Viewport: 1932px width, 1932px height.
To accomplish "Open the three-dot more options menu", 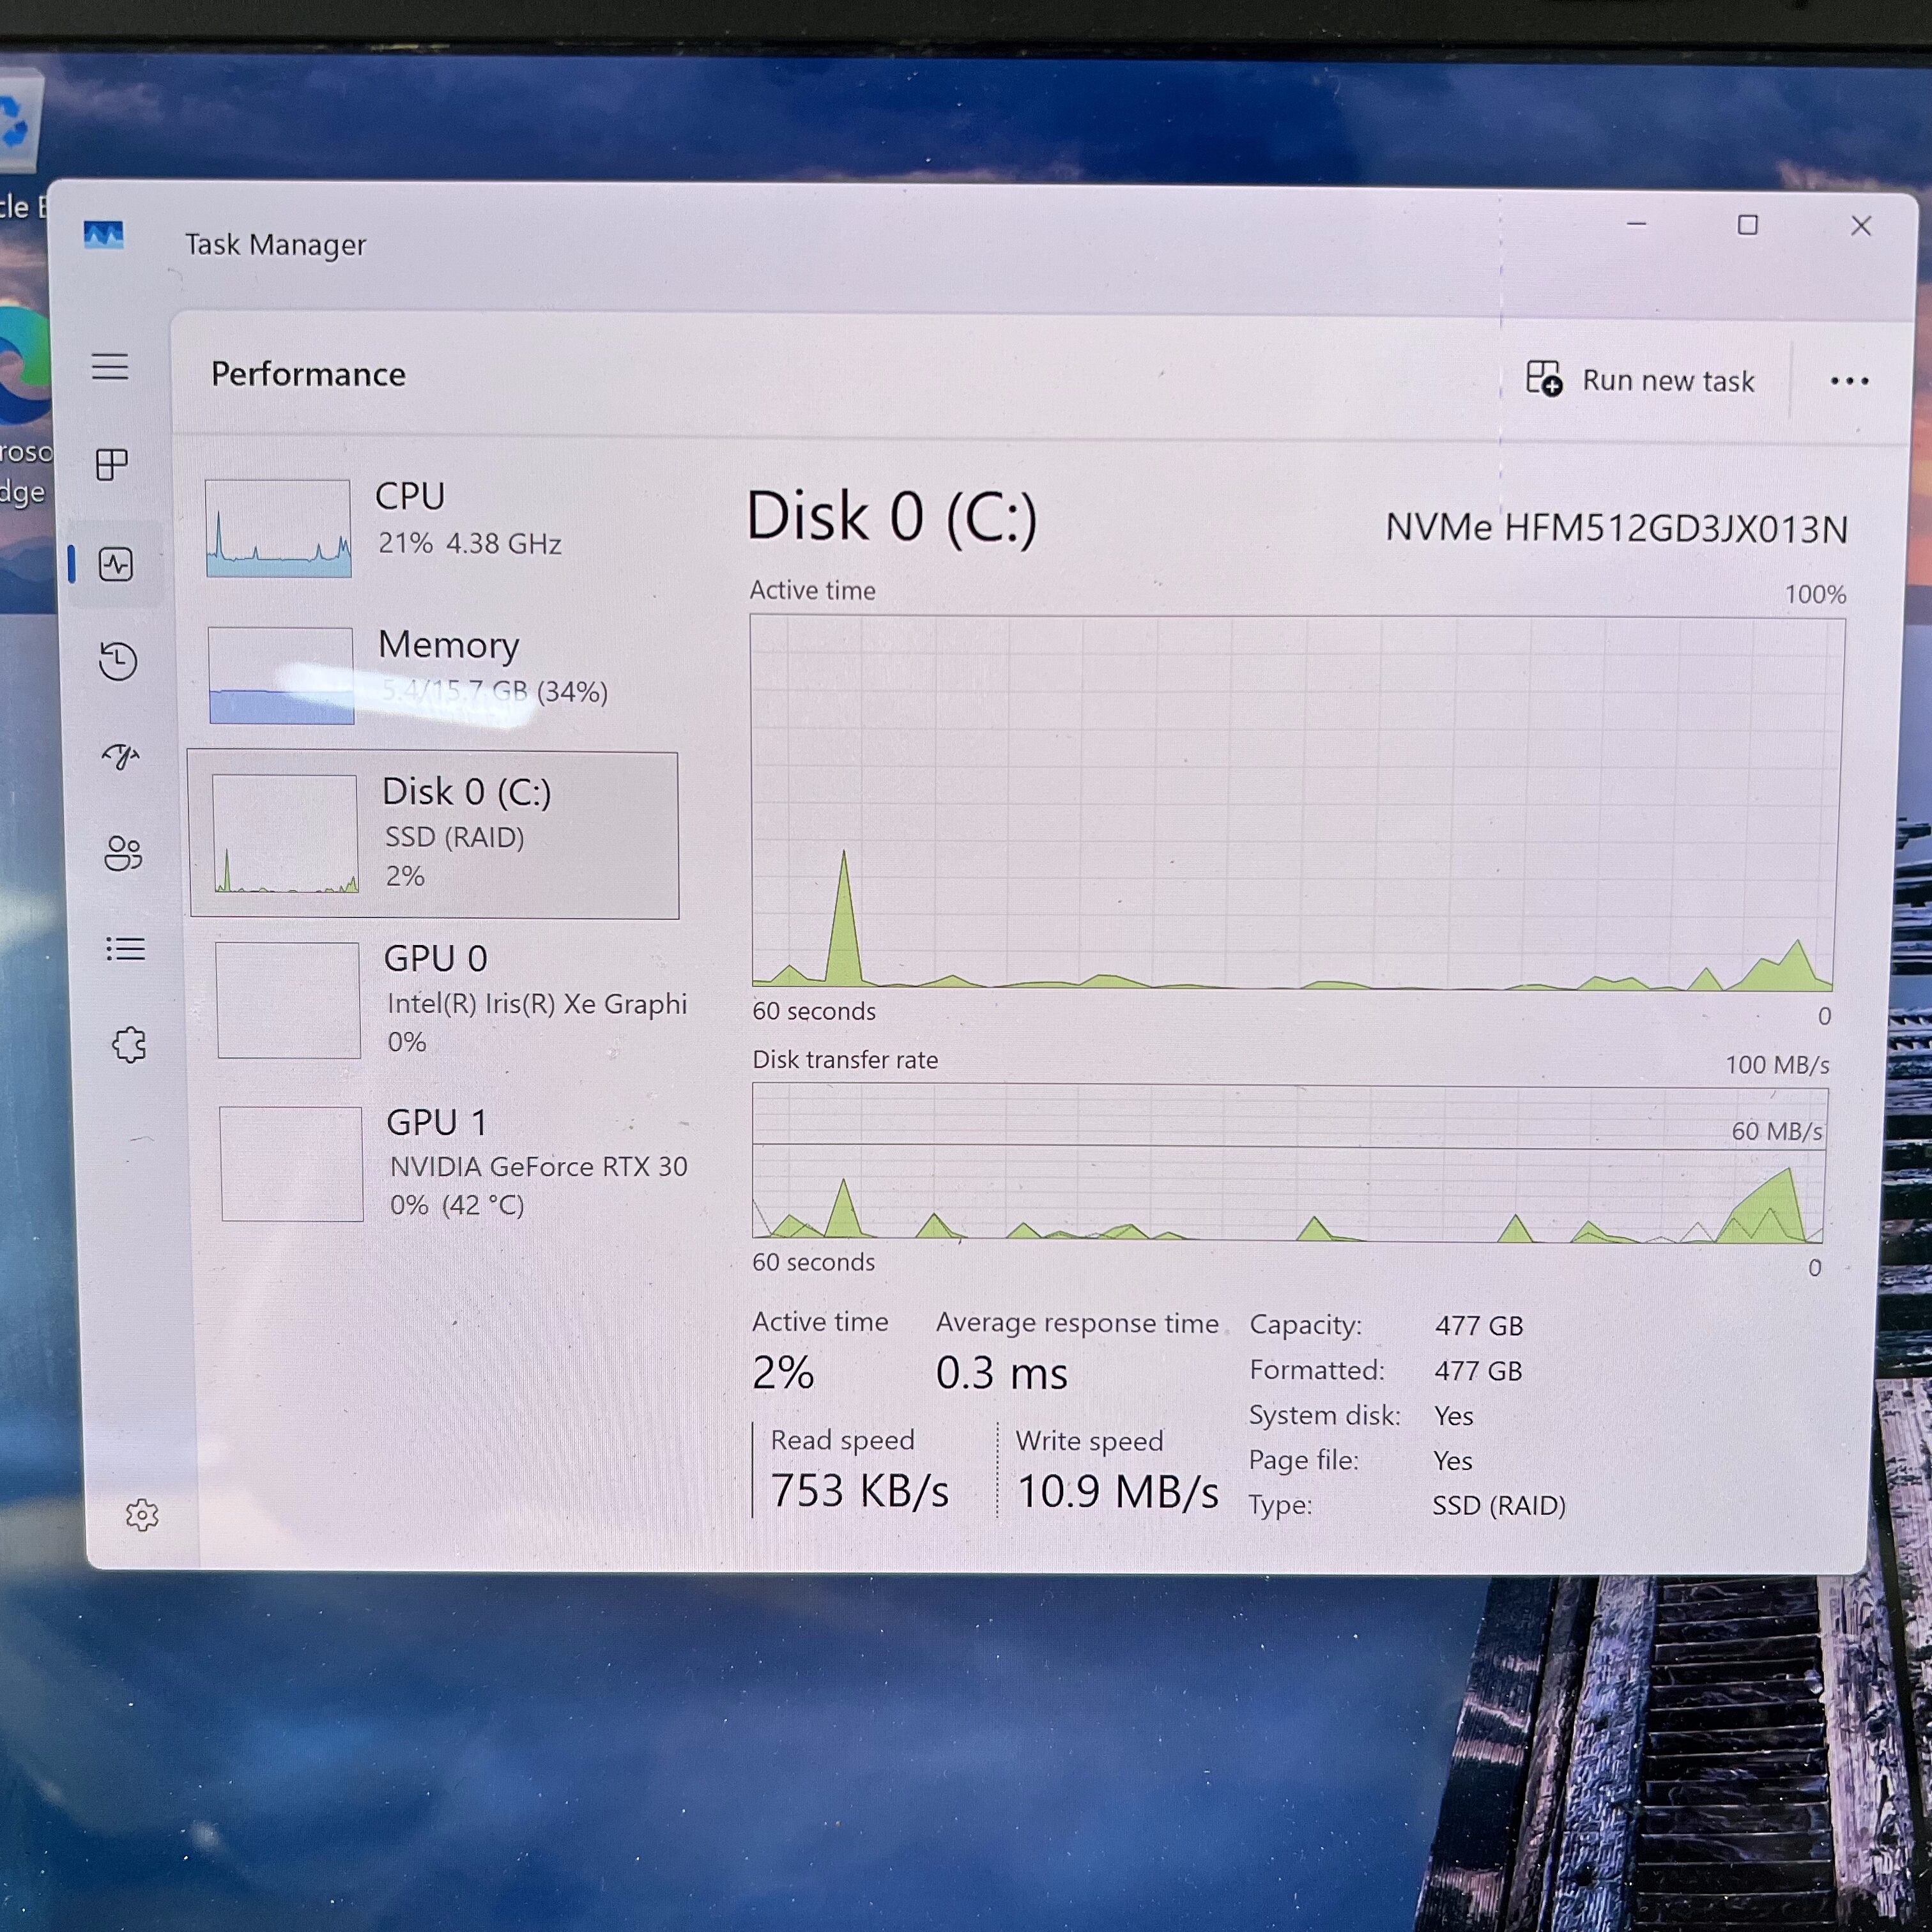I will pyautogui.click(x=1849, y=381).
